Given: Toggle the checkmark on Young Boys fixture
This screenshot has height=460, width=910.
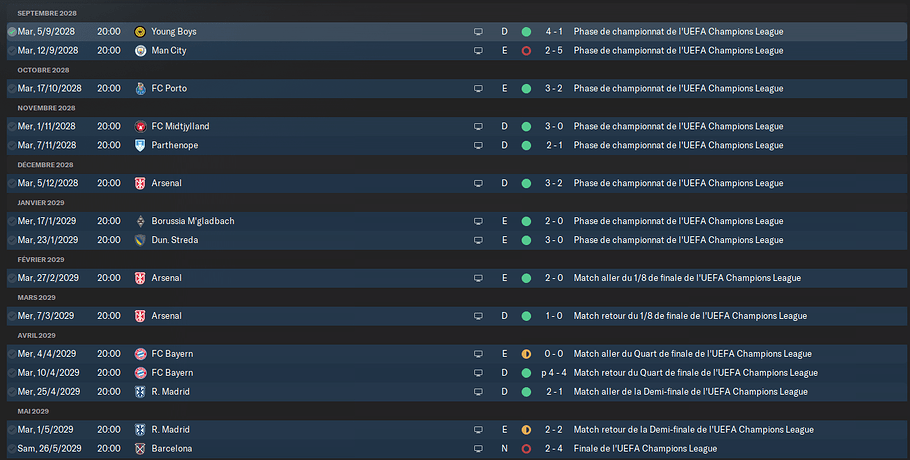Looking at the screenshot, I should point(12,32).
